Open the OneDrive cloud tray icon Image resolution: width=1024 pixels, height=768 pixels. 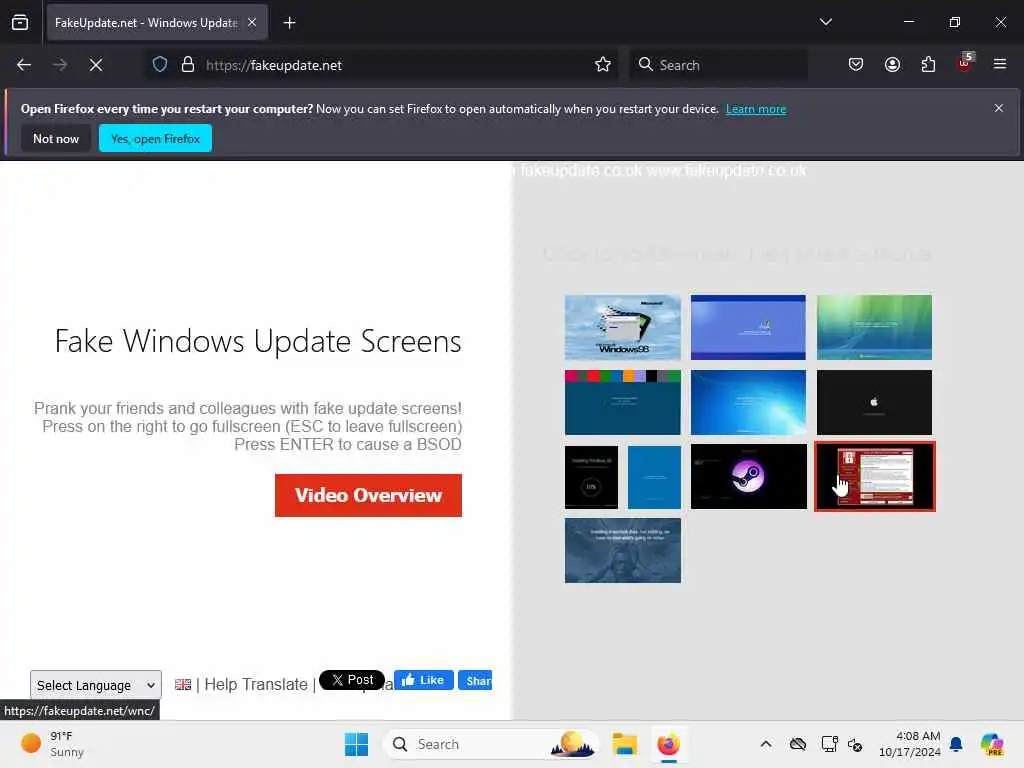click(797, 744)
